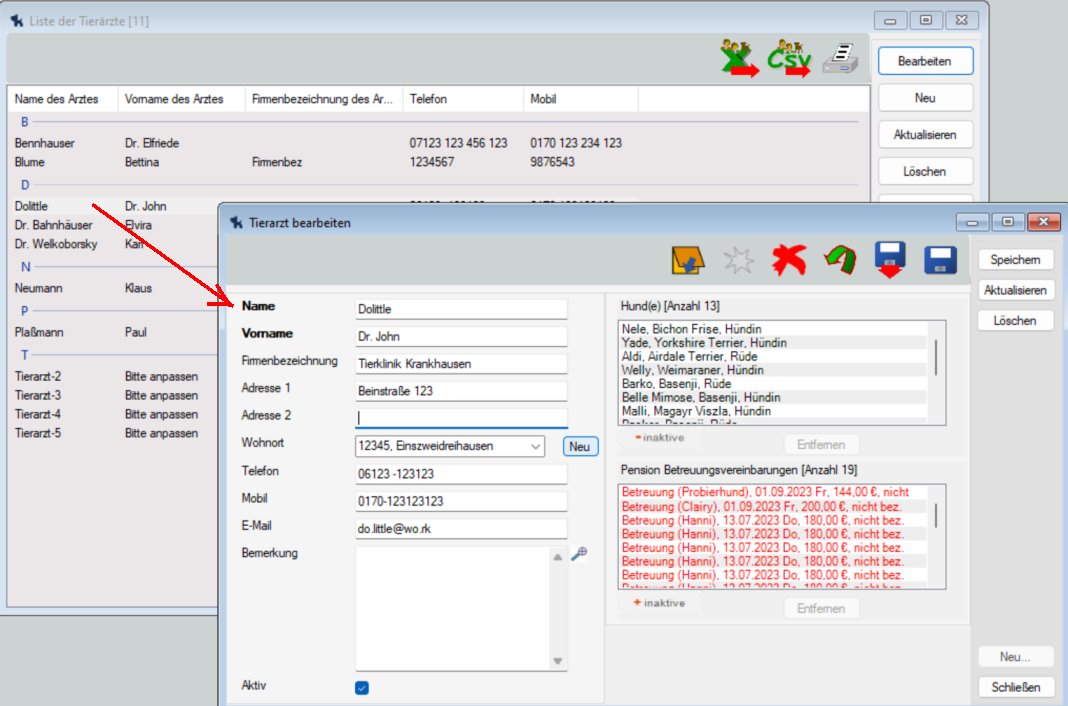Click the plain blue floppy save icon
Viewport: 1068px width, 706px height.
coord(940,261)
